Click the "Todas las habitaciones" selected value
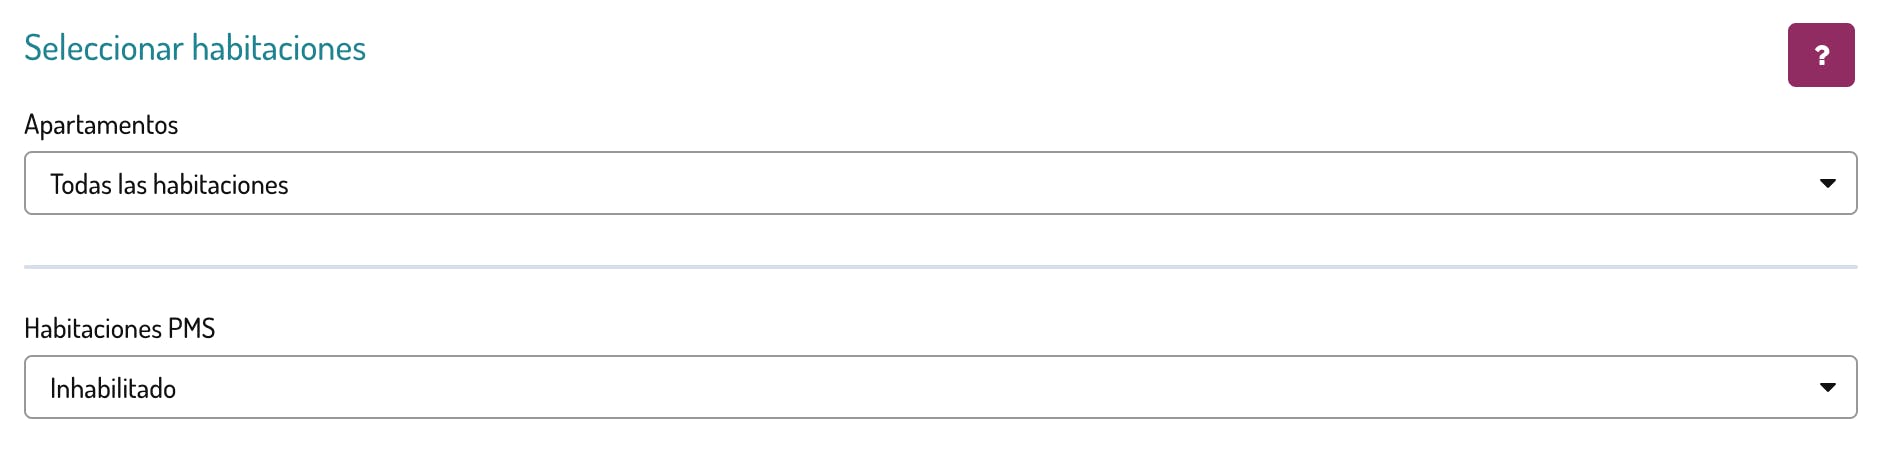The width and height of the screenshot is (1886, 462). [x=169, y=185]
